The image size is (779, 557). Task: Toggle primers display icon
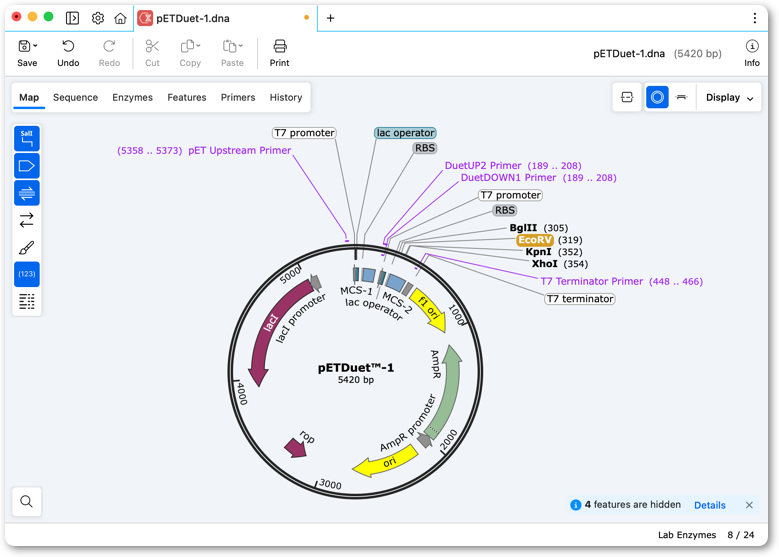27,193
